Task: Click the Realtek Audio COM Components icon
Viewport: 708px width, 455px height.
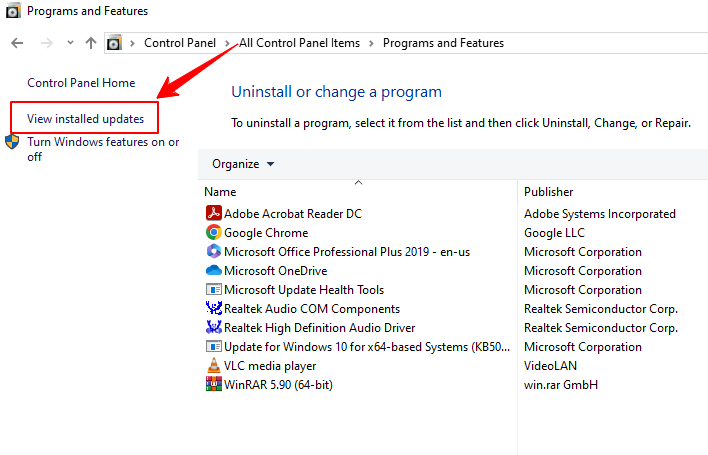Action: pos(213,309)
